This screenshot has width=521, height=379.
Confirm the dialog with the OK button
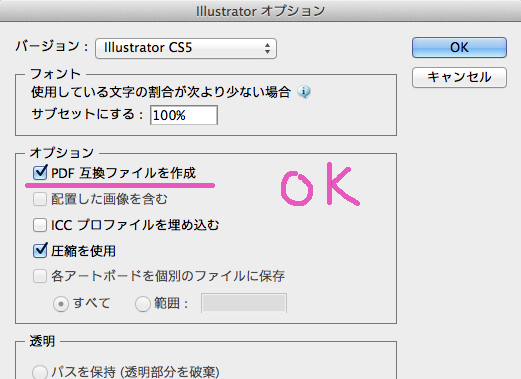pos(459,47)
